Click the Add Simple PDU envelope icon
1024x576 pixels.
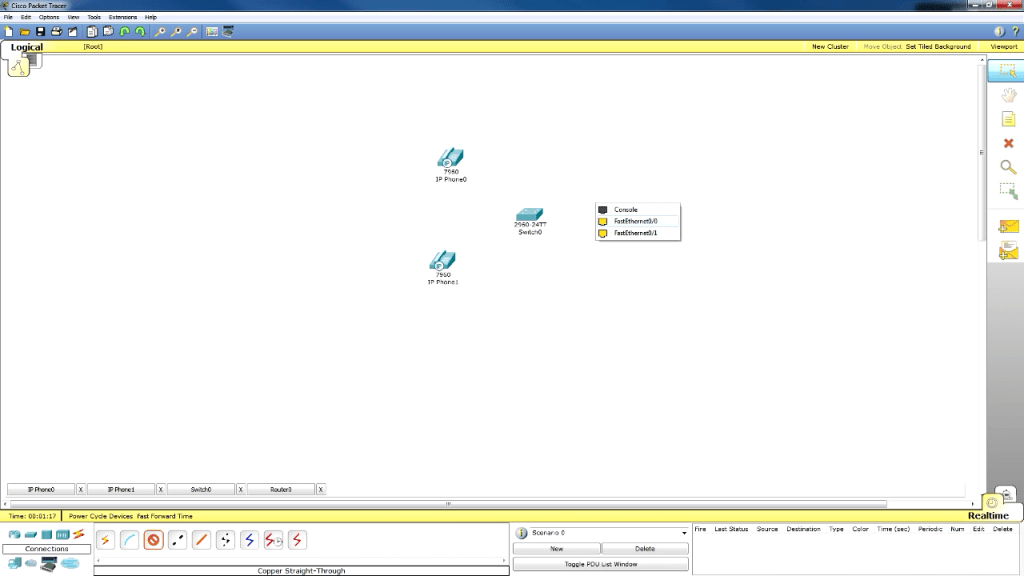pyautogui.click(x=1008, y=226)
